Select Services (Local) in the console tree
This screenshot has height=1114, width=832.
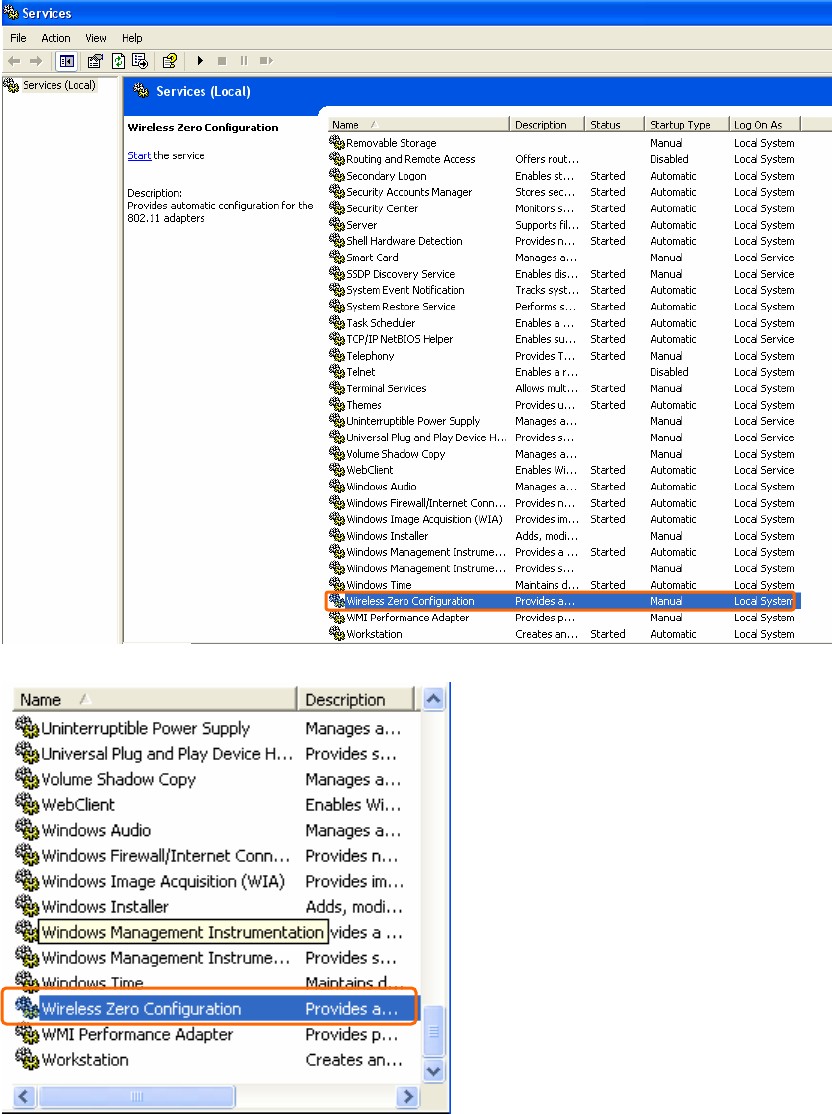click(59, 85)
